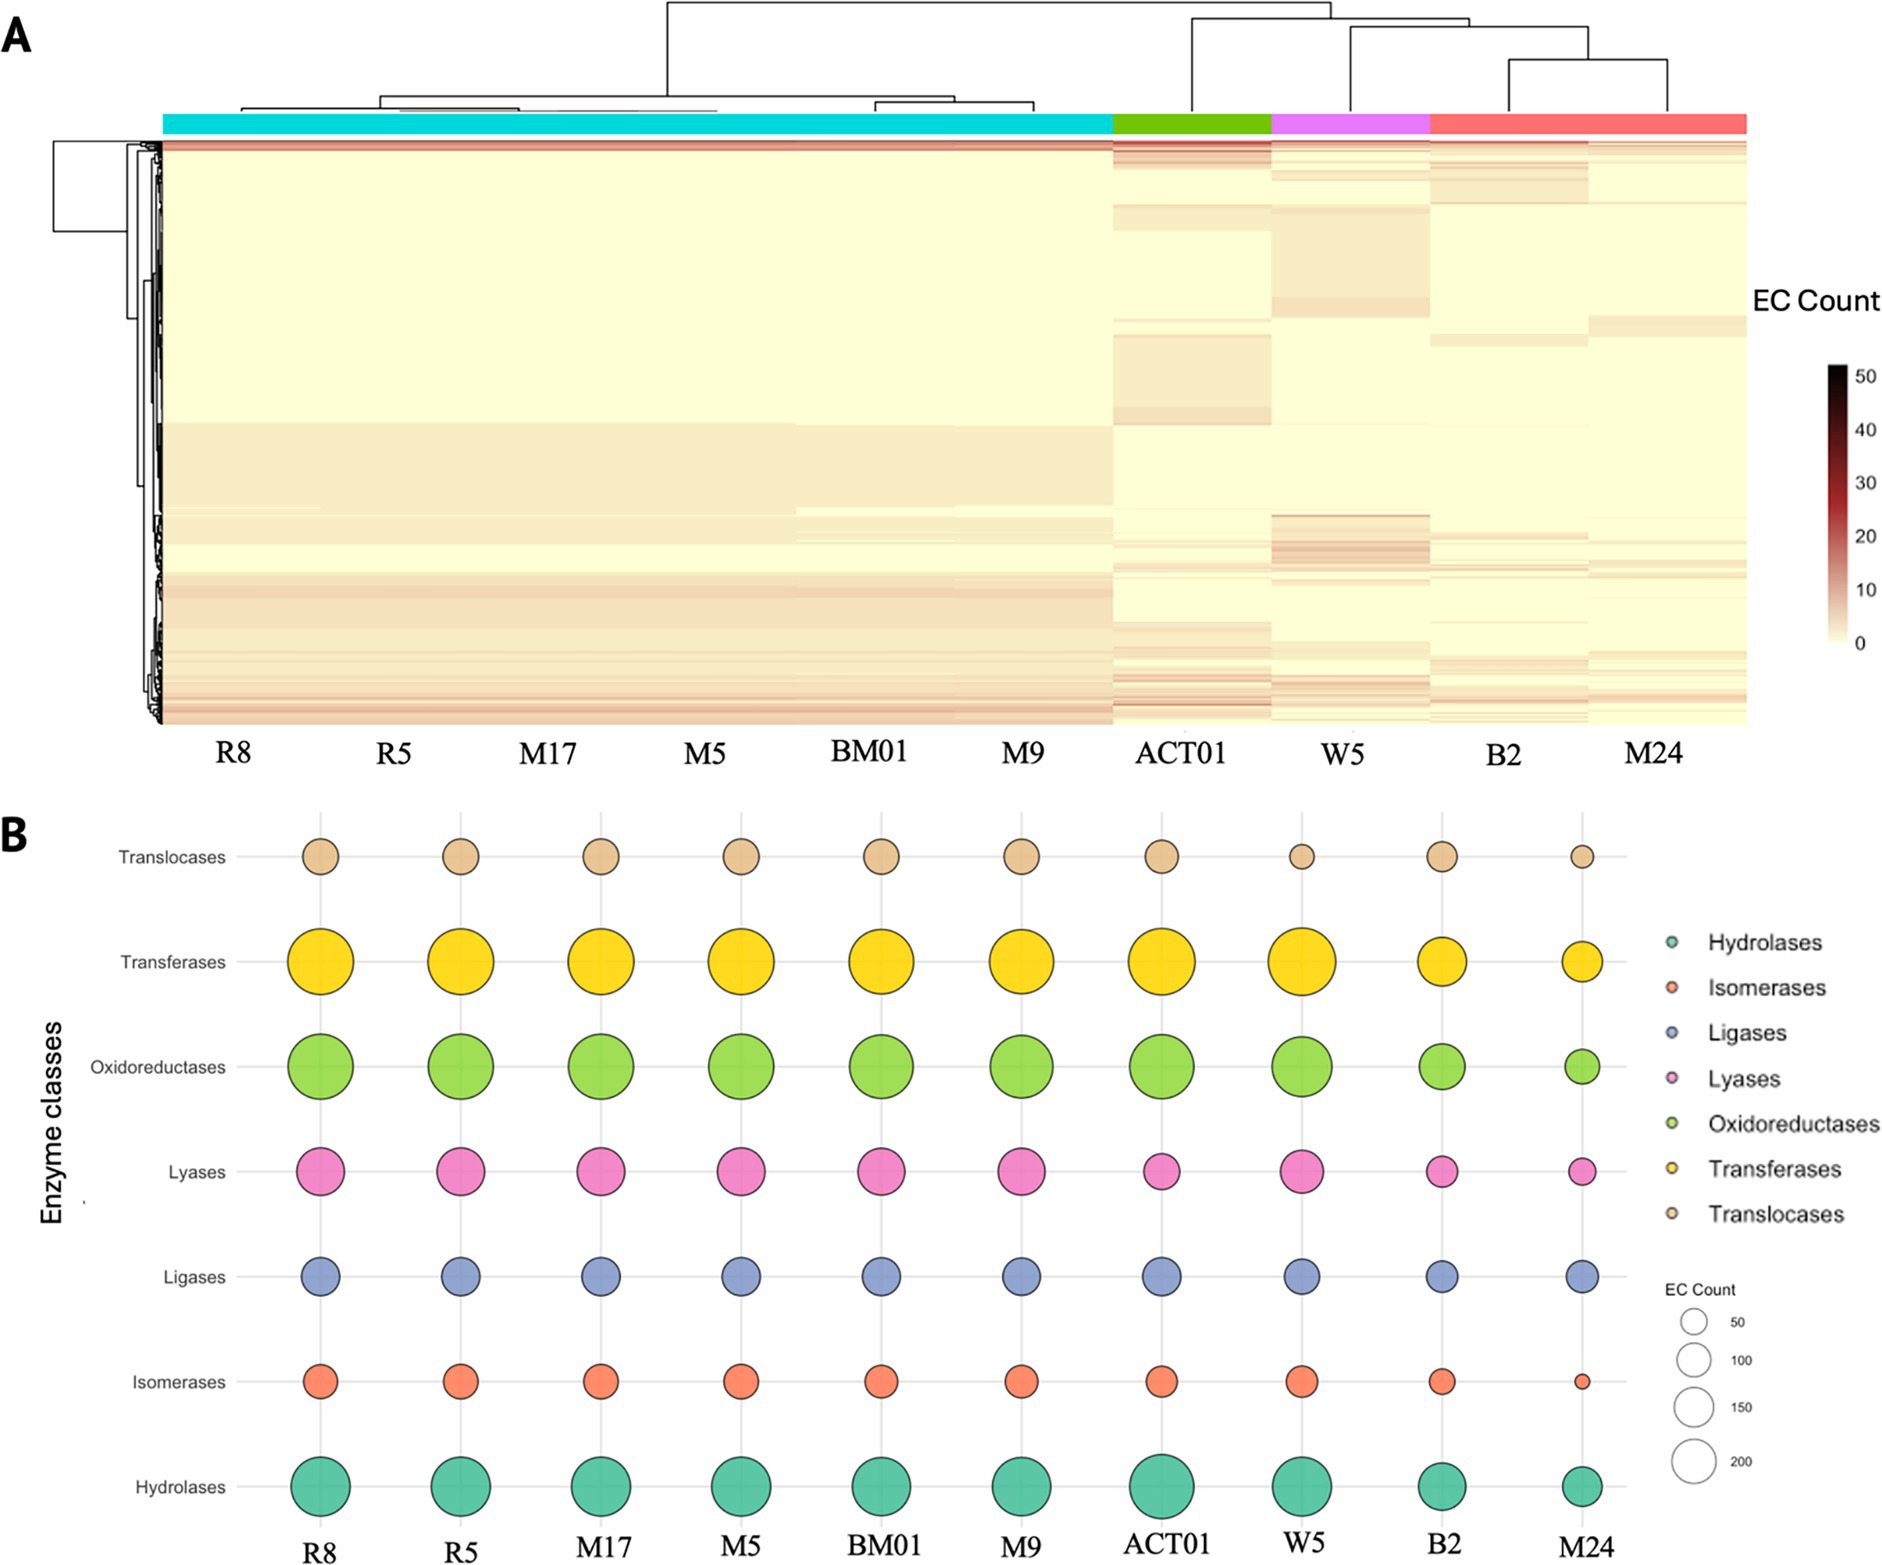Viewport: 1882px width, 1565px height.
Task: Click the size legend circle labeled 150
Action: (x=1694, y=1407)
